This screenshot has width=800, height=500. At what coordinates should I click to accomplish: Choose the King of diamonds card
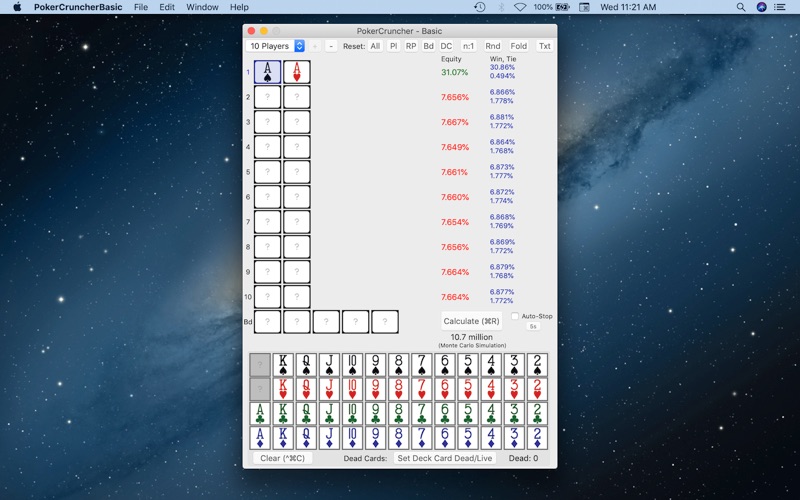(283, 438)
